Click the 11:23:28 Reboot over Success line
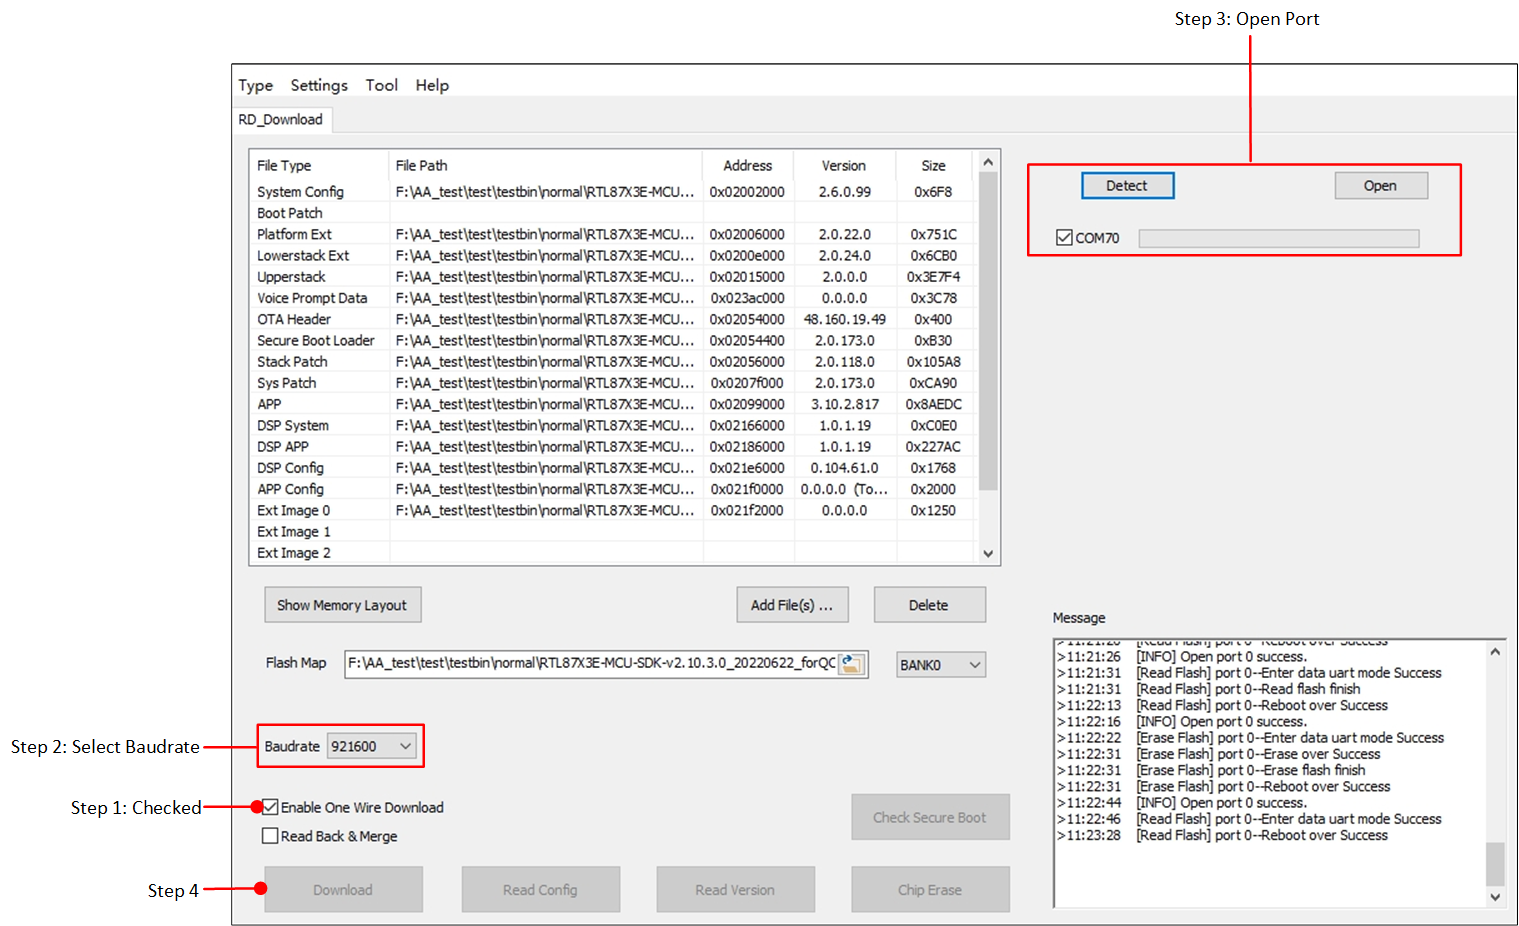 [x=1222, y=835]
